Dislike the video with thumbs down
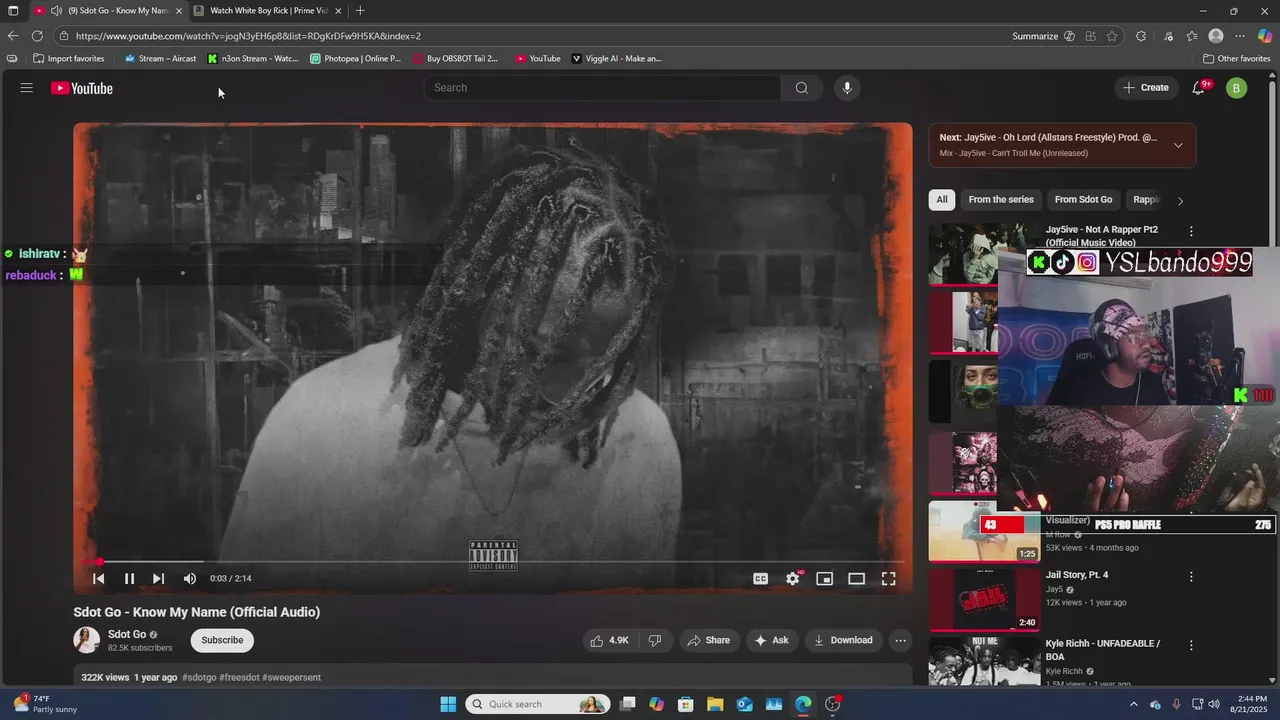1280x720 pixels. pyautogui.click(x=655, y=640)
